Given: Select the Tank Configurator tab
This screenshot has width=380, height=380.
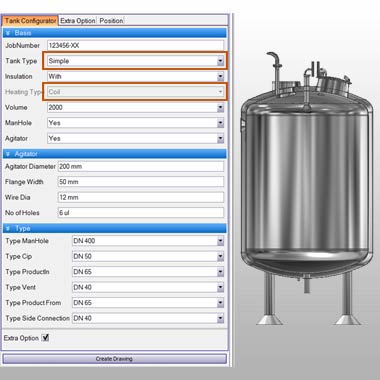Looking at the screenshot, I should pyautogui.click(x=30, y=21).
